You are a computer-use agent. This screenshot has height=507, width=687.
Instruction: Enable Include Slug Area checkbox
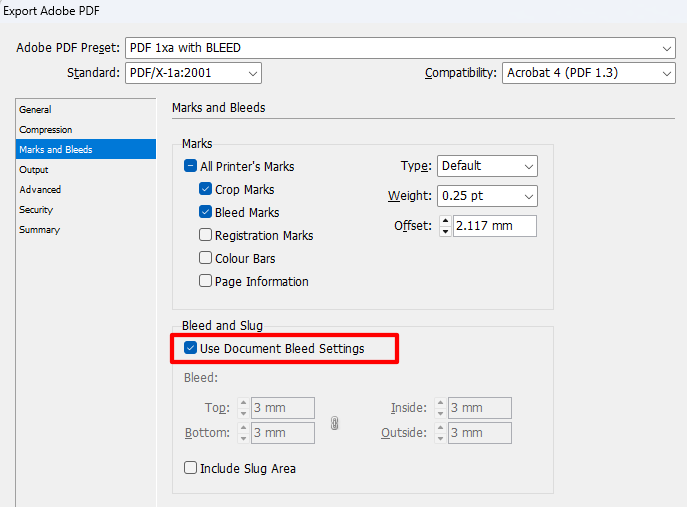[190, 468]
